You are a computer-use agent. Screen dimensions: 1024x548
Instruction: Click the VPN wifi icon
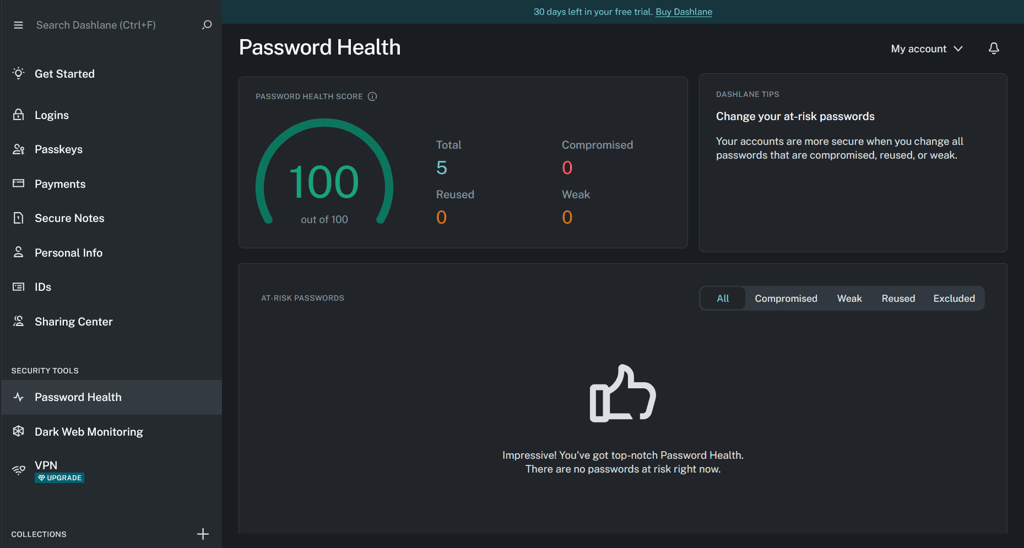coord(18,470)
